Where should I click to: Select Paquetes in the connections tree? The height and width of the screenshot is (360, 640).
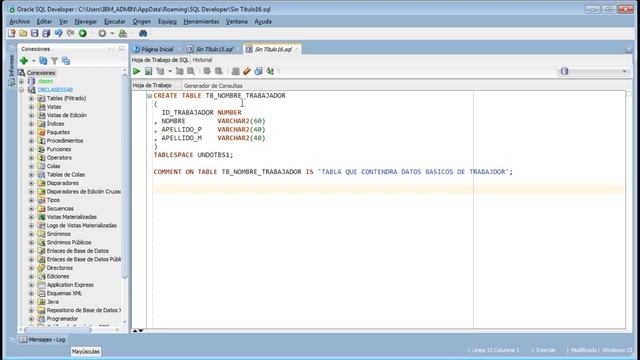coord(58,132)
